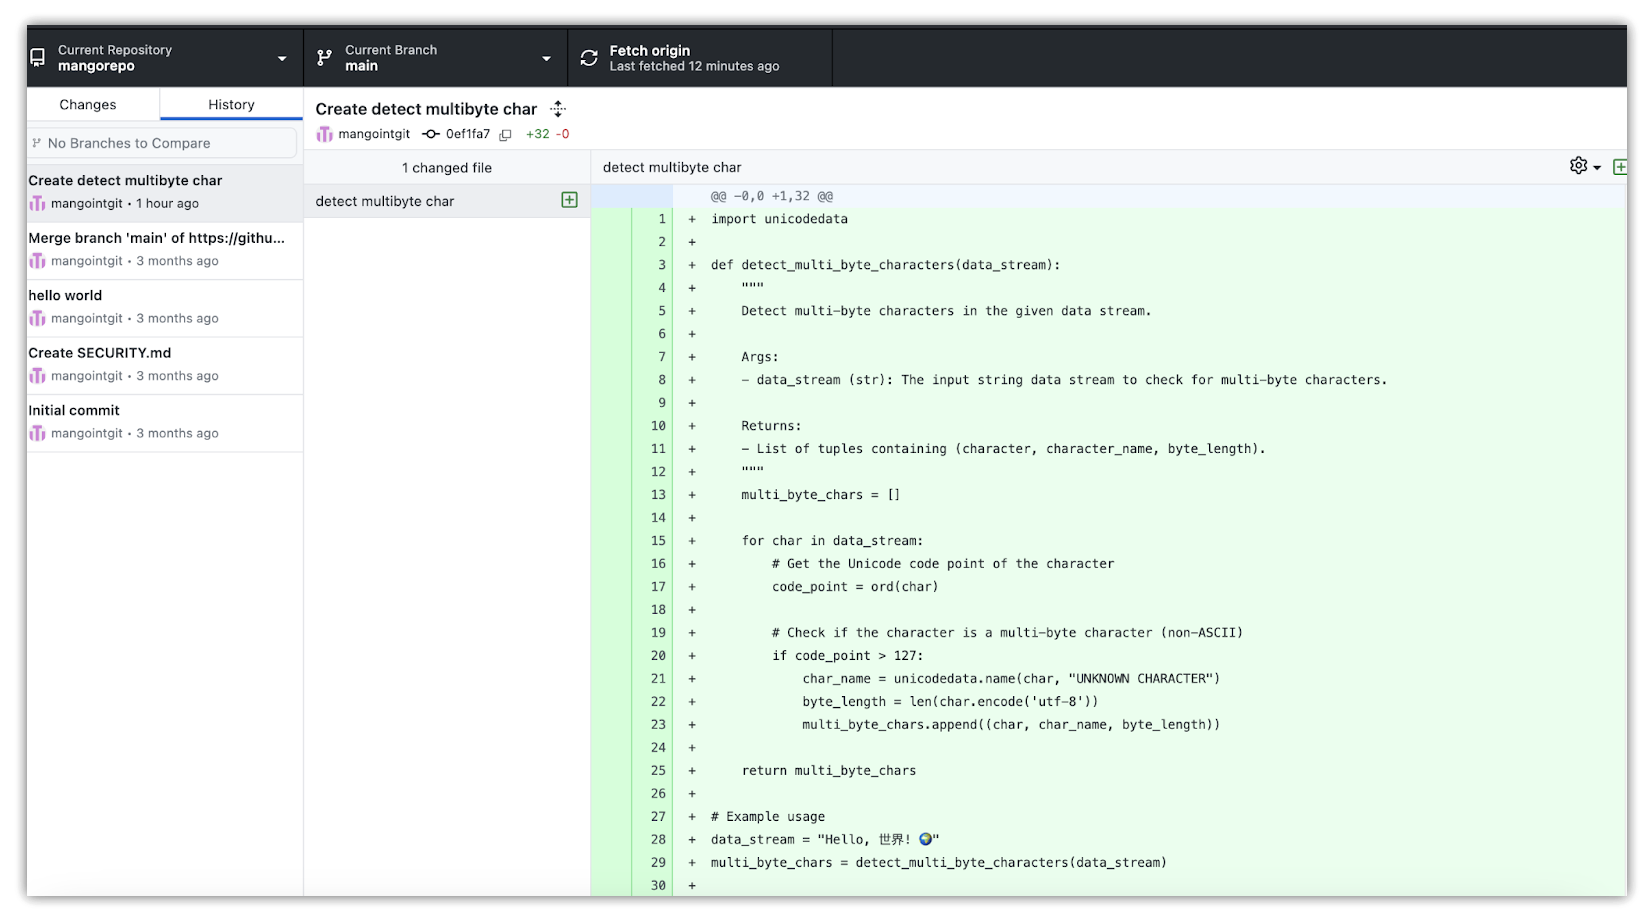Image resolution: width=1651 pixels, height=923 pixels.
Task: Click line number 1 in the diff gutter
Action: coord(662,219)
